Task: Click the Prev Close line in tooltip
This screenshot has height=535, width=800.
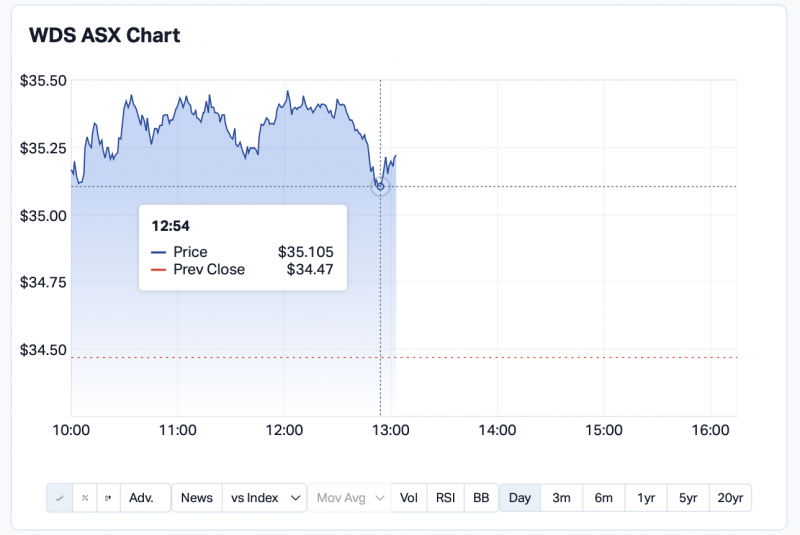Action: (242, 269)
